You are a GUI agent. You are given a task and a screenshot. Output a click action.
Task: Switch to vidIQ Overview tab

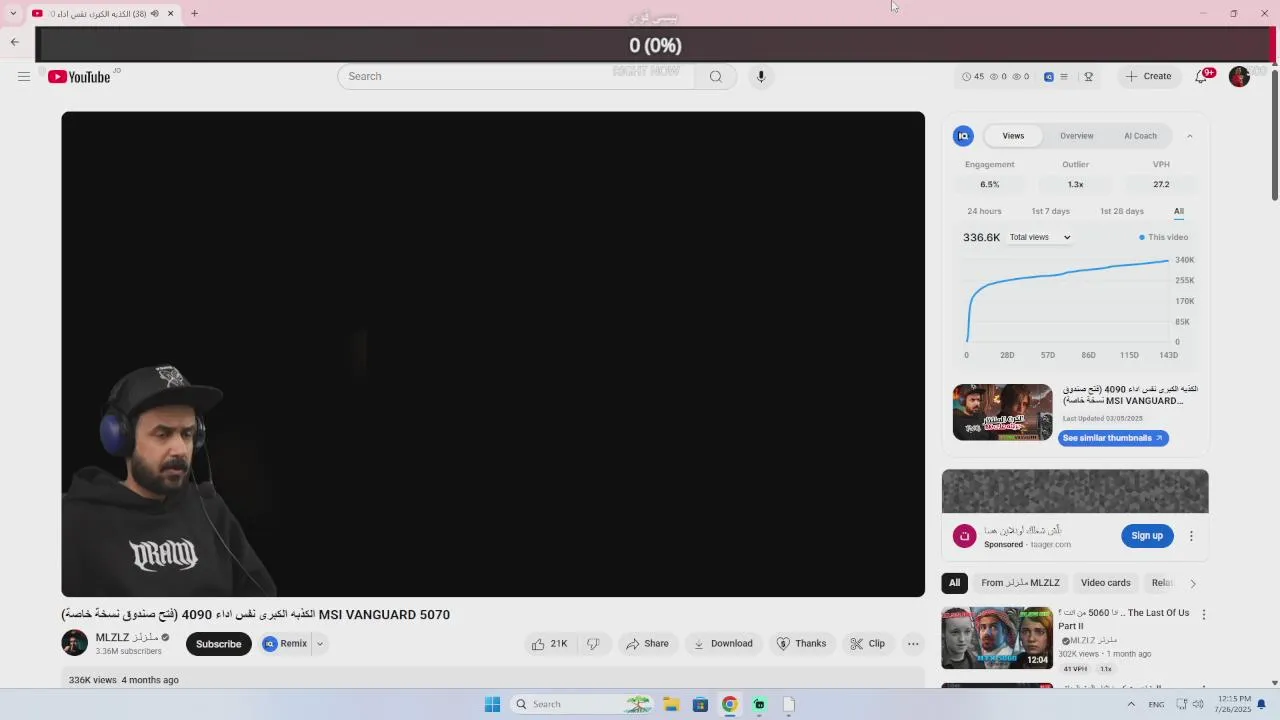[x=1077, y=136]
